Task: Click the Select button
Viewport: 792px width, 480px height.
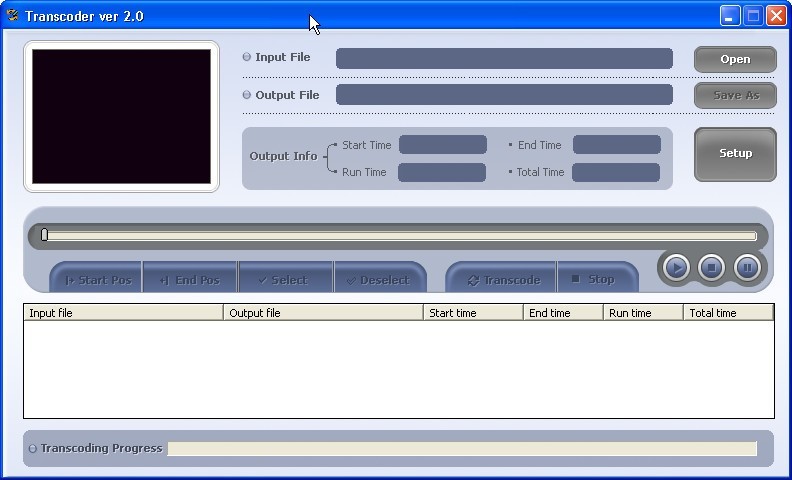Action: (x=285, y=280)
